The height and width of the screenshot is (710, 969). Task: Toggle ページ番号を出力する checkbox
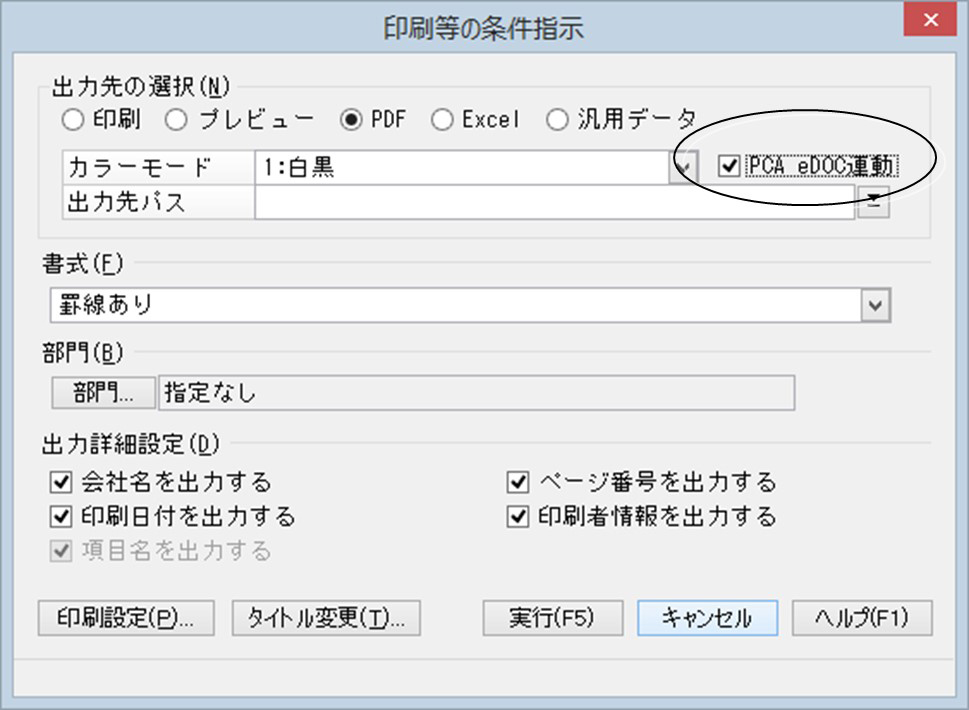(x=518, y=482)
